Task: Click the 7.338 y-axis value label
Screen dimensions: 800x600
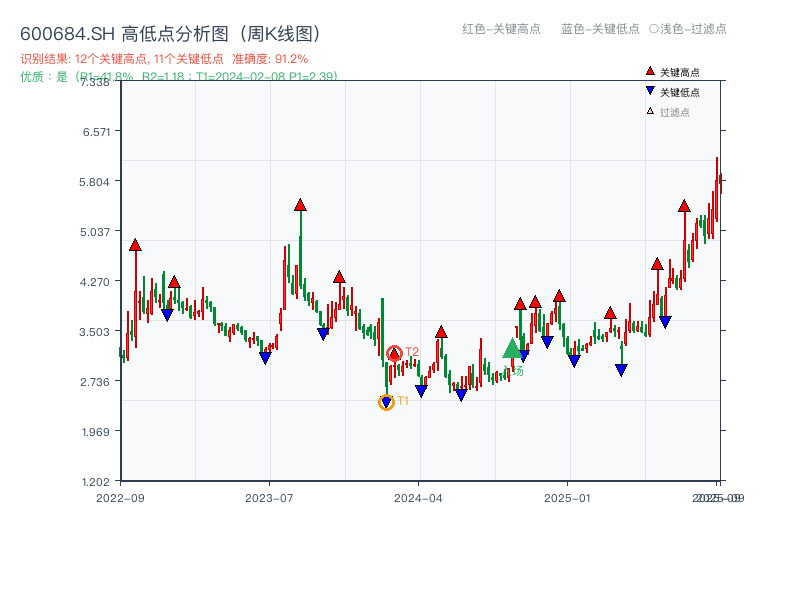Action: coord(95,85)
